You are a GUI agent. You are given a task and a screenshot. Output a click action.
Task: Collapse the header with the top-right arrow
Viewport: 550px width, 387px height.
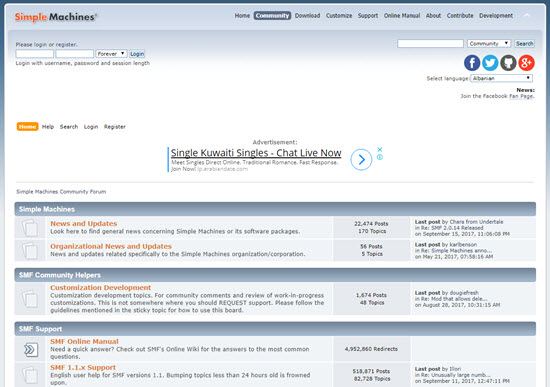[526, 16]
